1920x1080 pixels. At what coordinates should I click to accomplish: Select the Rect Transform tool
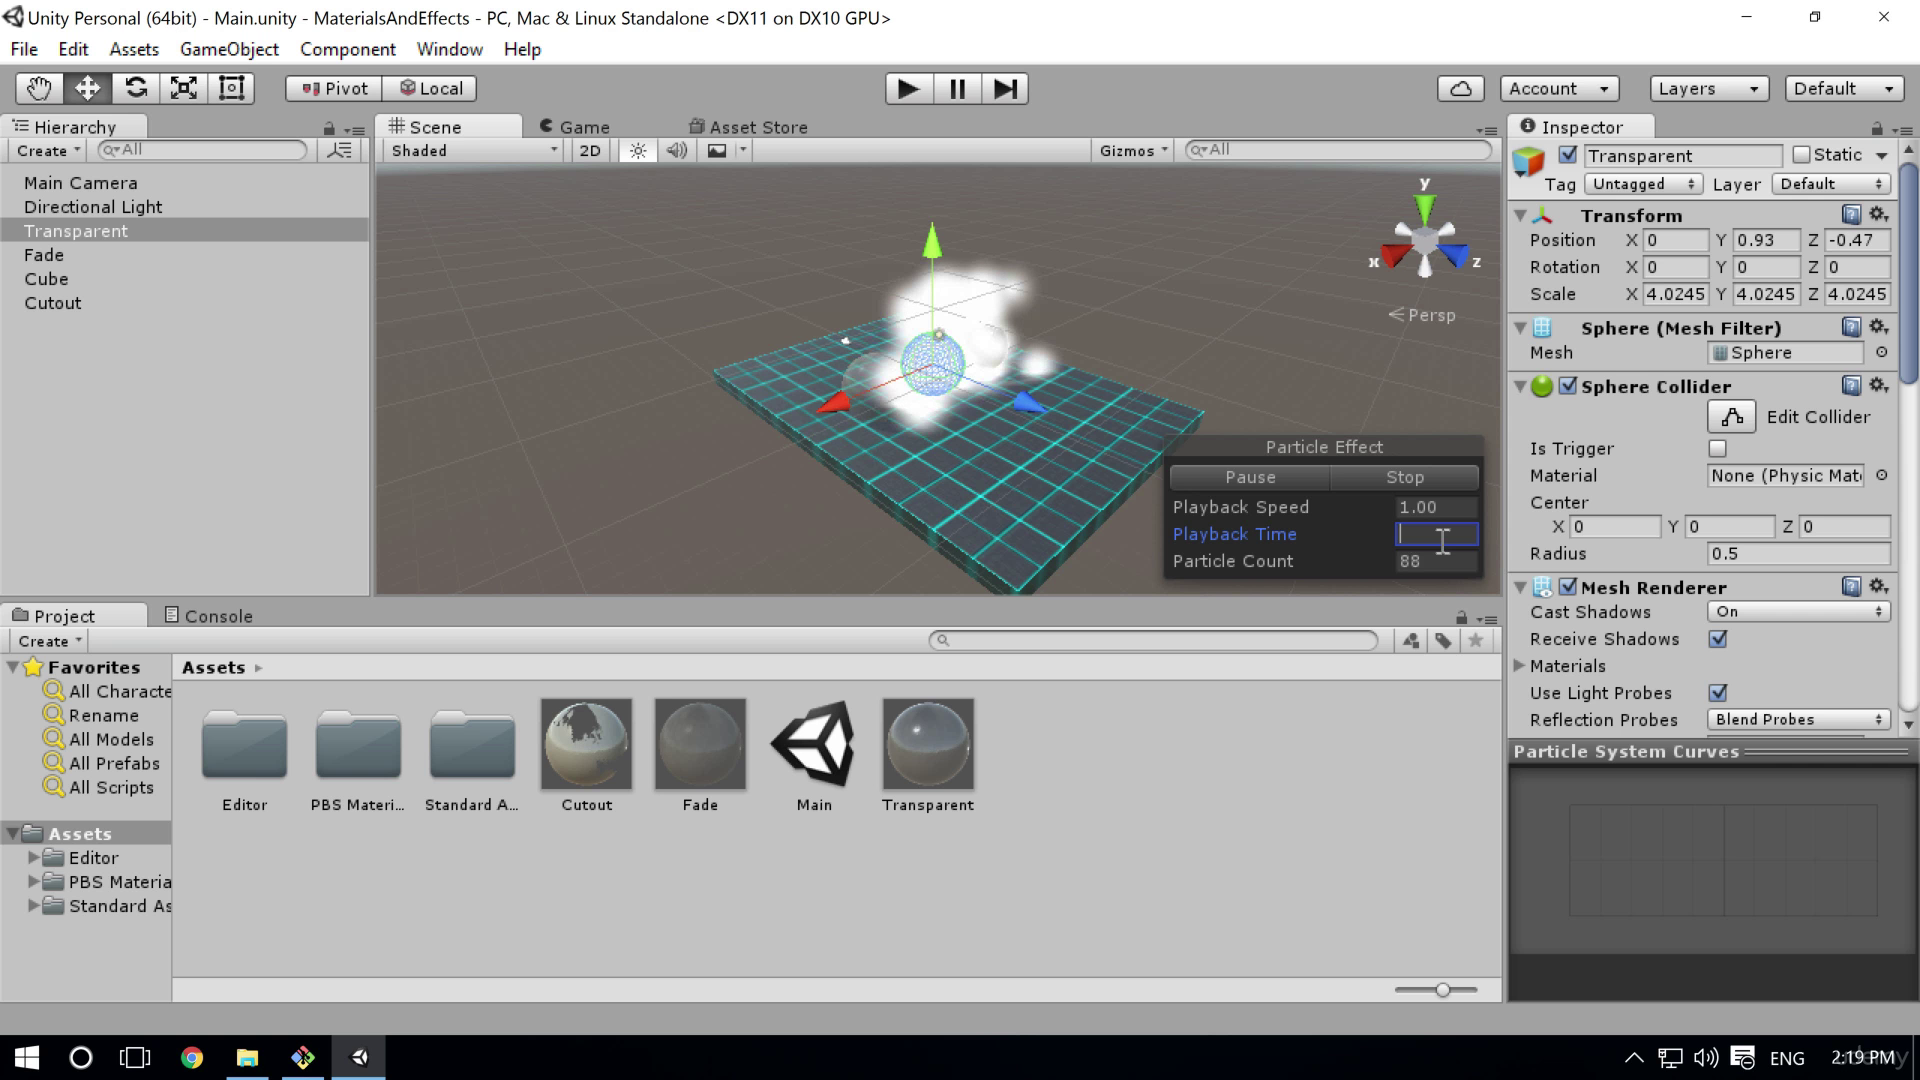click(x=231, y=88)
